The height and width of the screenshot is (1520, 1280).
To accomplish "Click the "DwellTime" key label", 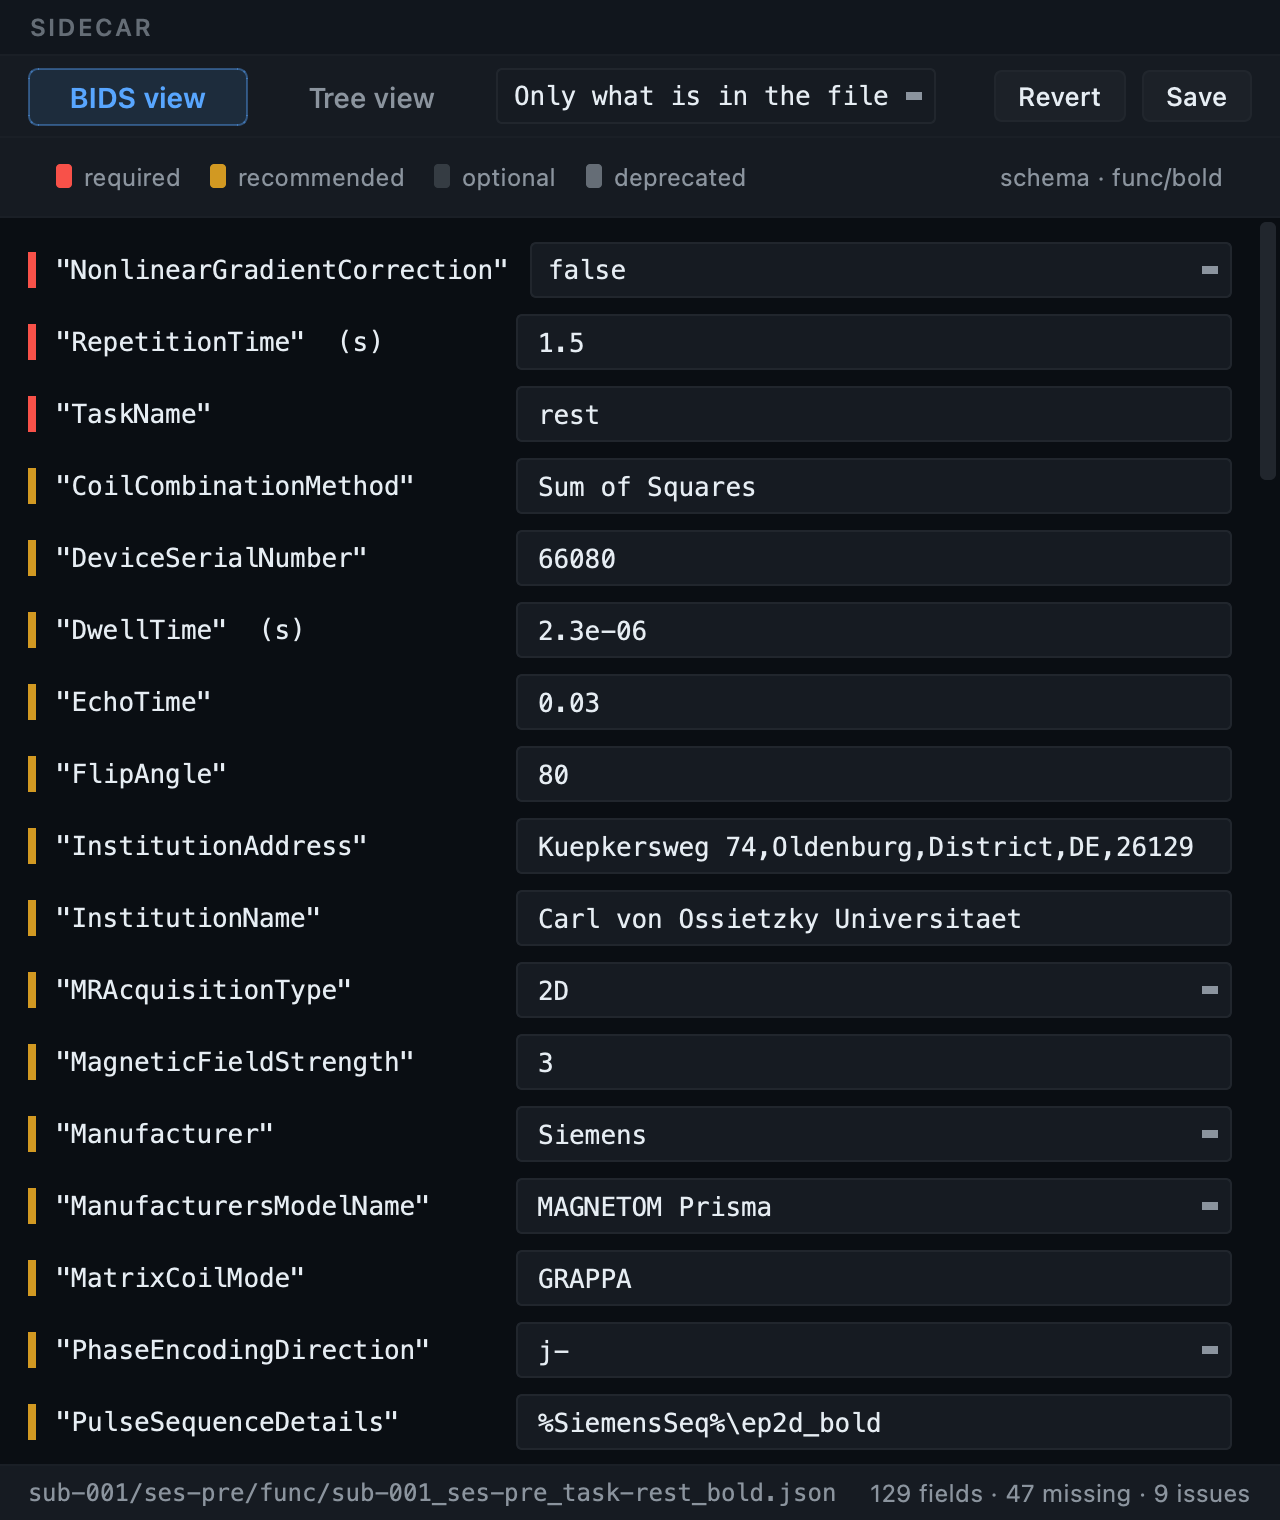I will (x=141, y=630).
